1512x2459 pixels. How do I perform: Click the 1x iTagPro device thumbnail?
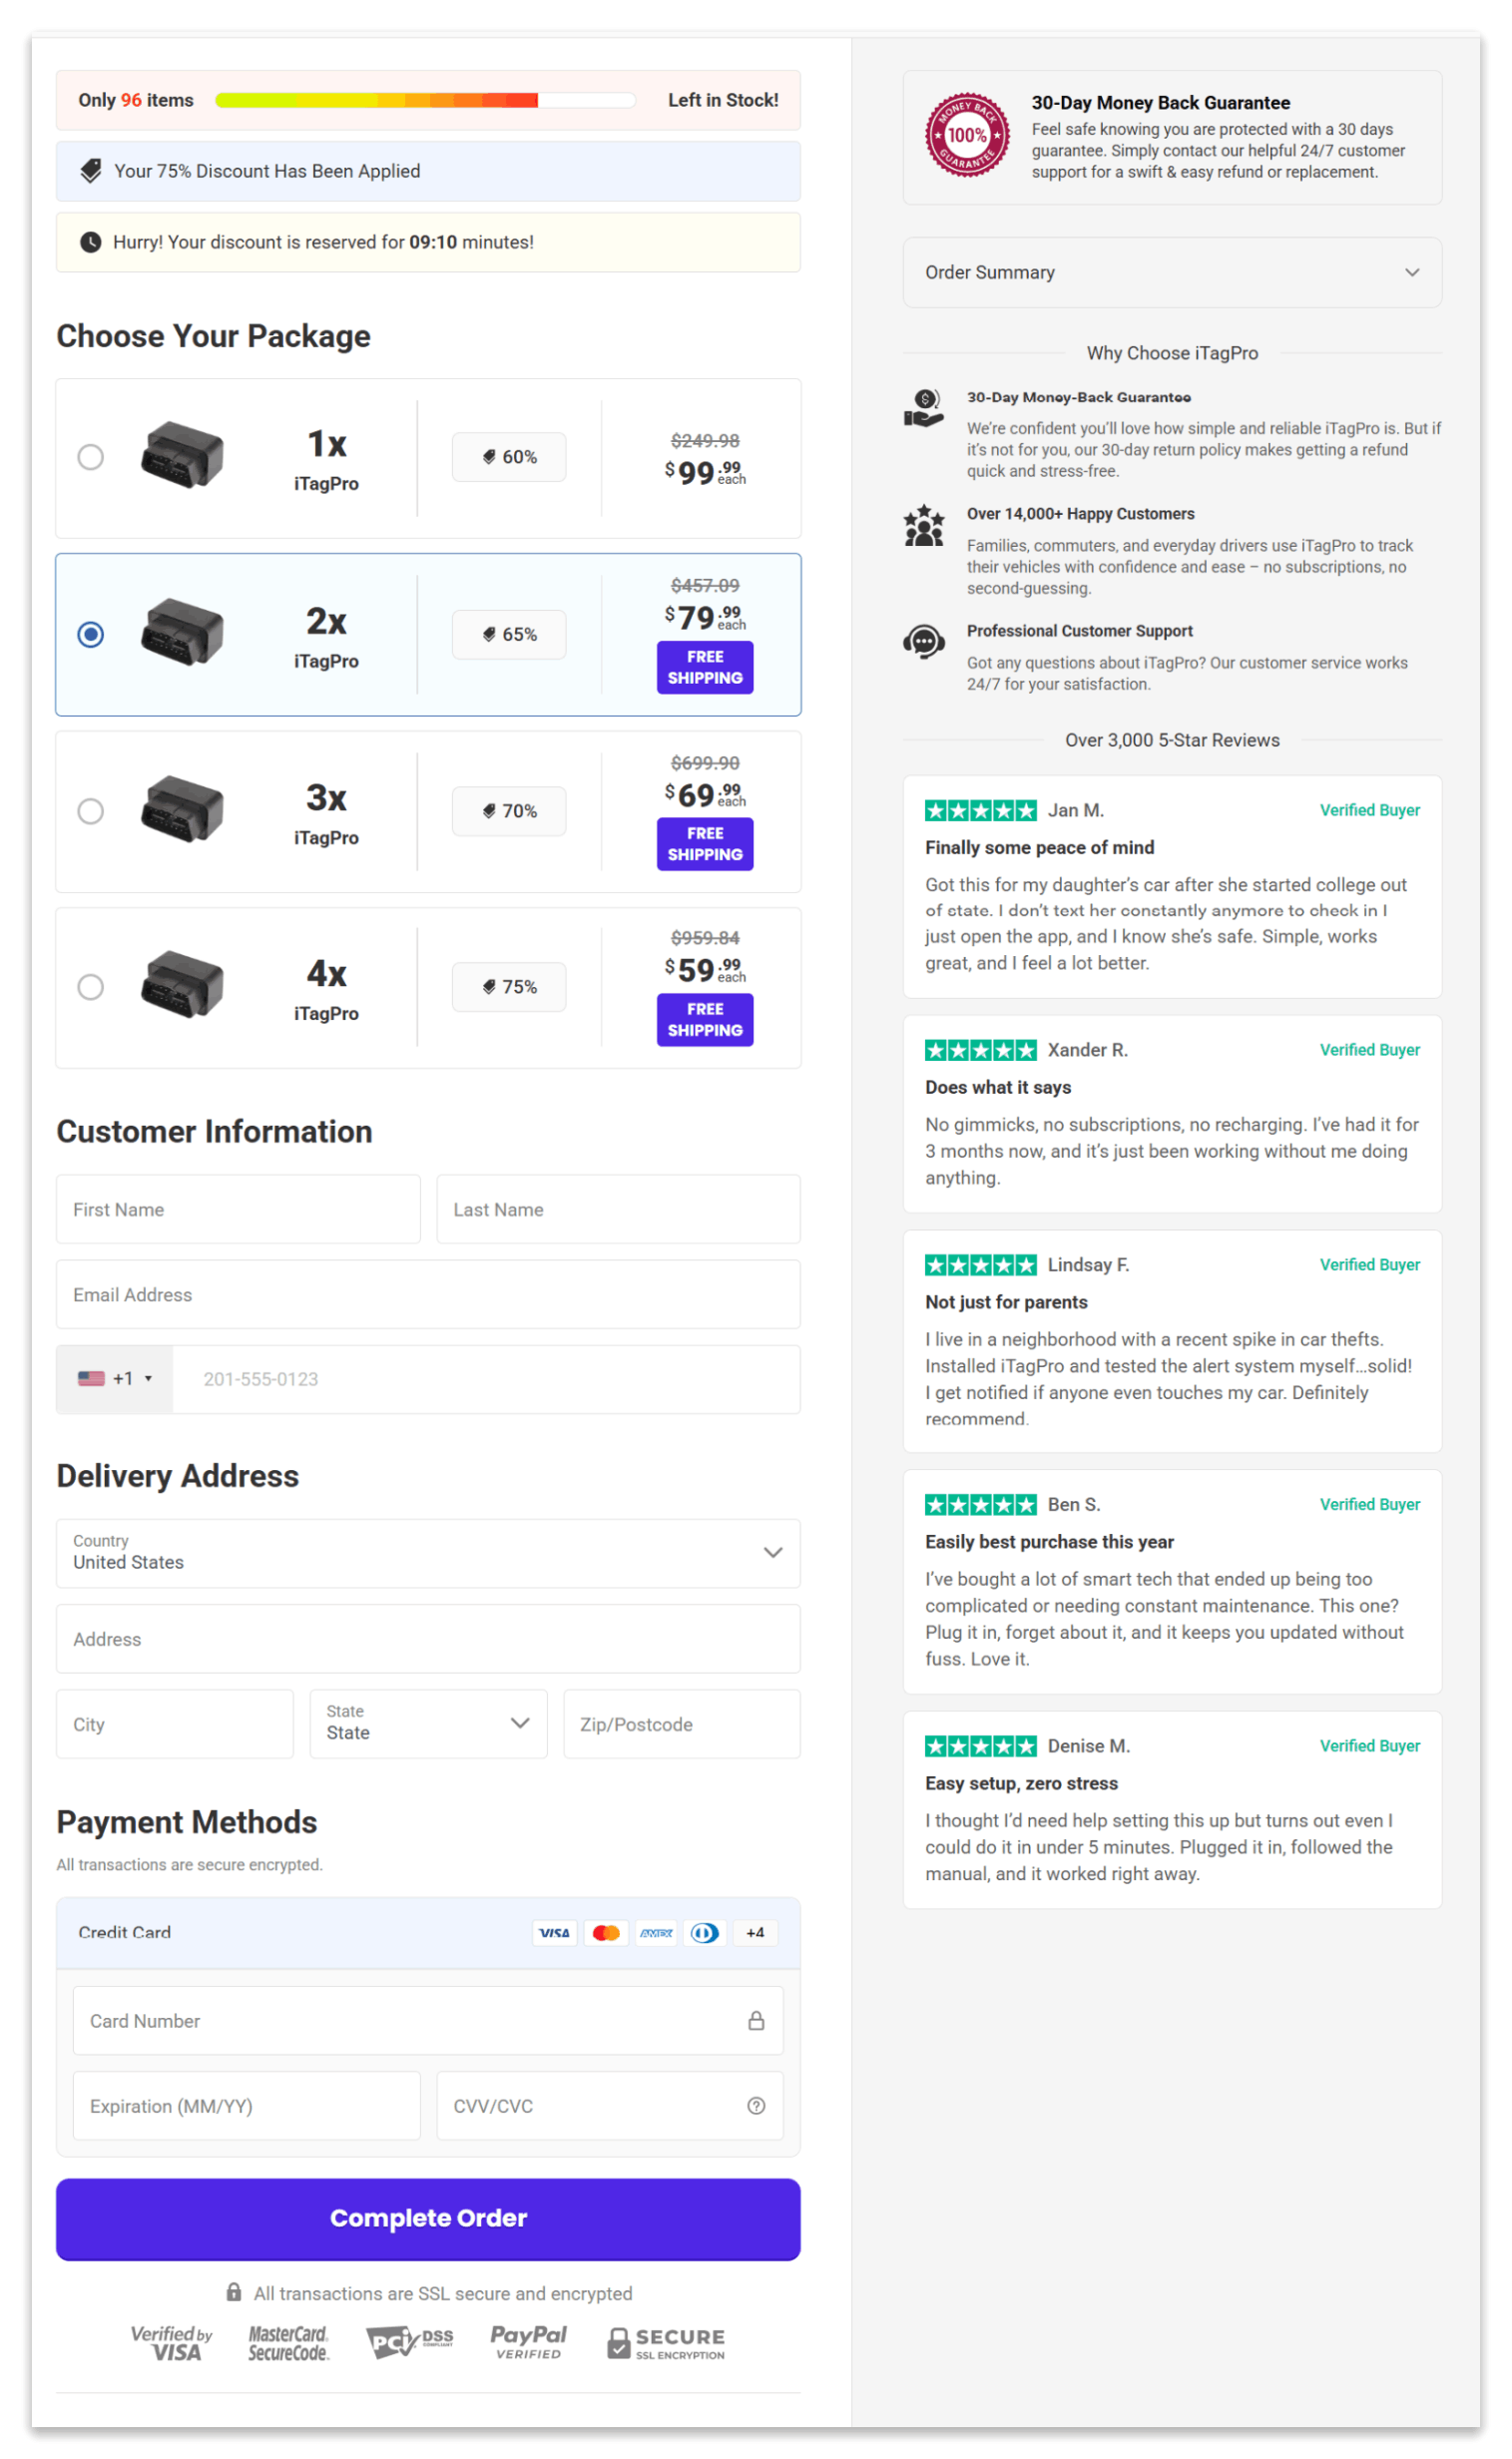(x=182, y=455)
